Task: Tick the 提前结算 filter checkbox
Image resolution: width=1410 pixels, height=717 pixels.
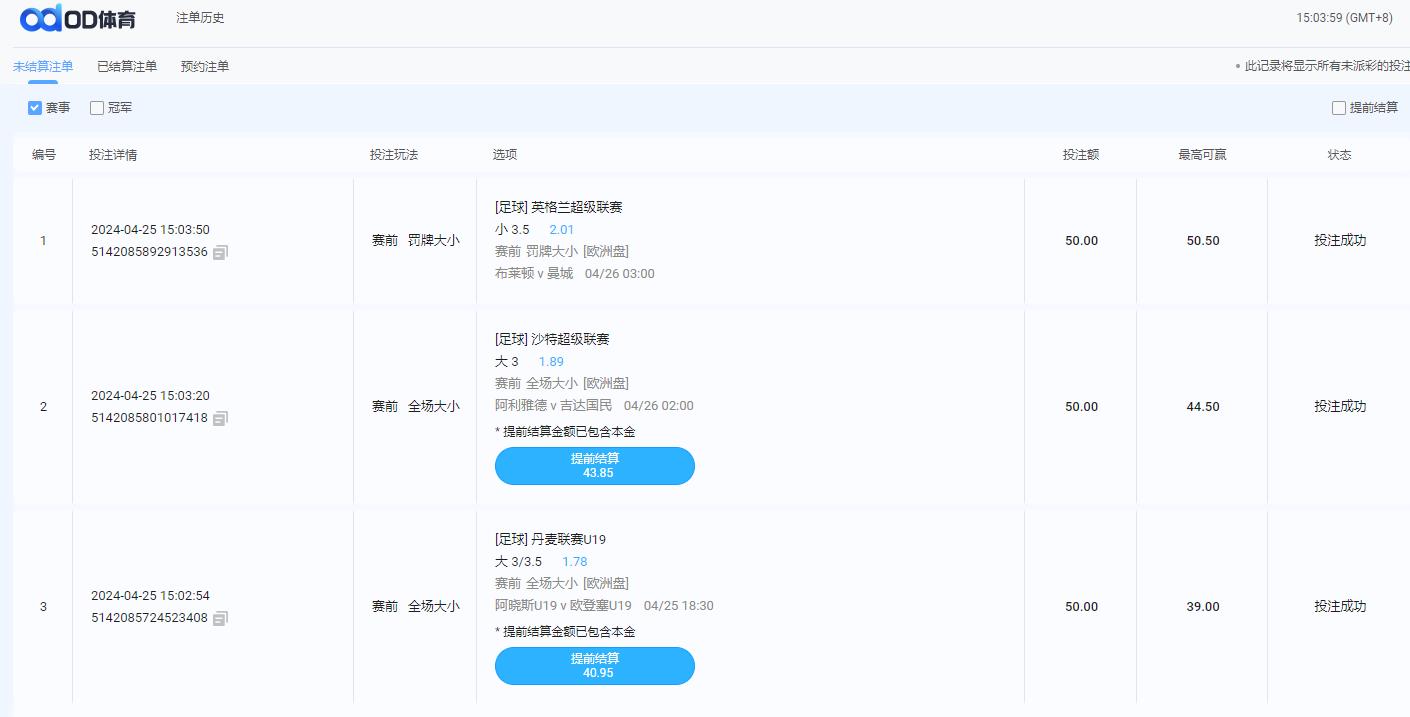Action: (x=1339, y=107)
